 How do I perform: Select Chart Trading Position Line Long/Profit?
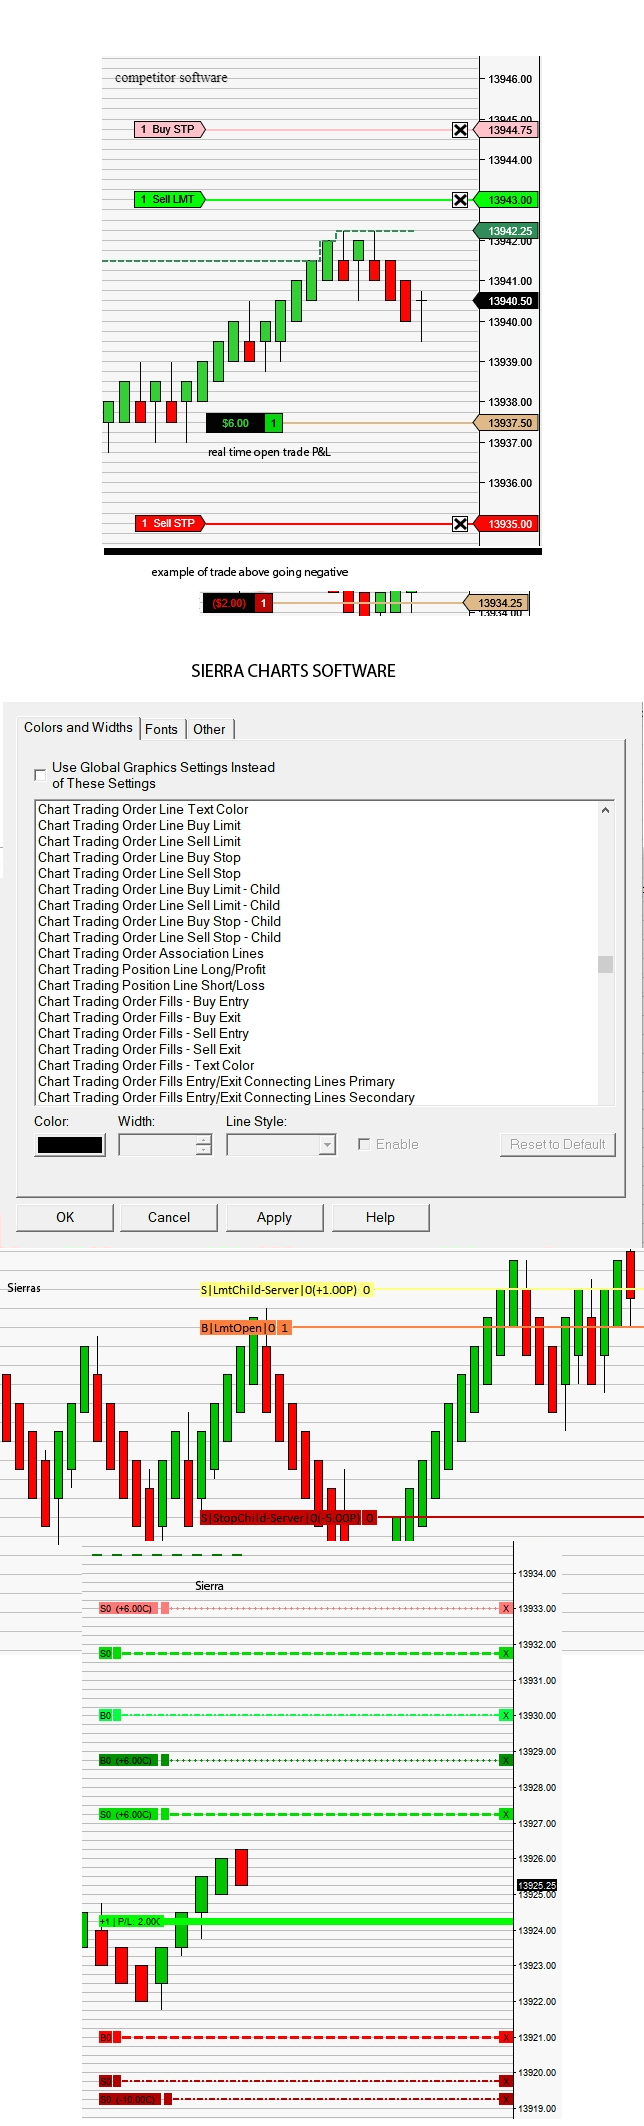(x=152, y=970)
